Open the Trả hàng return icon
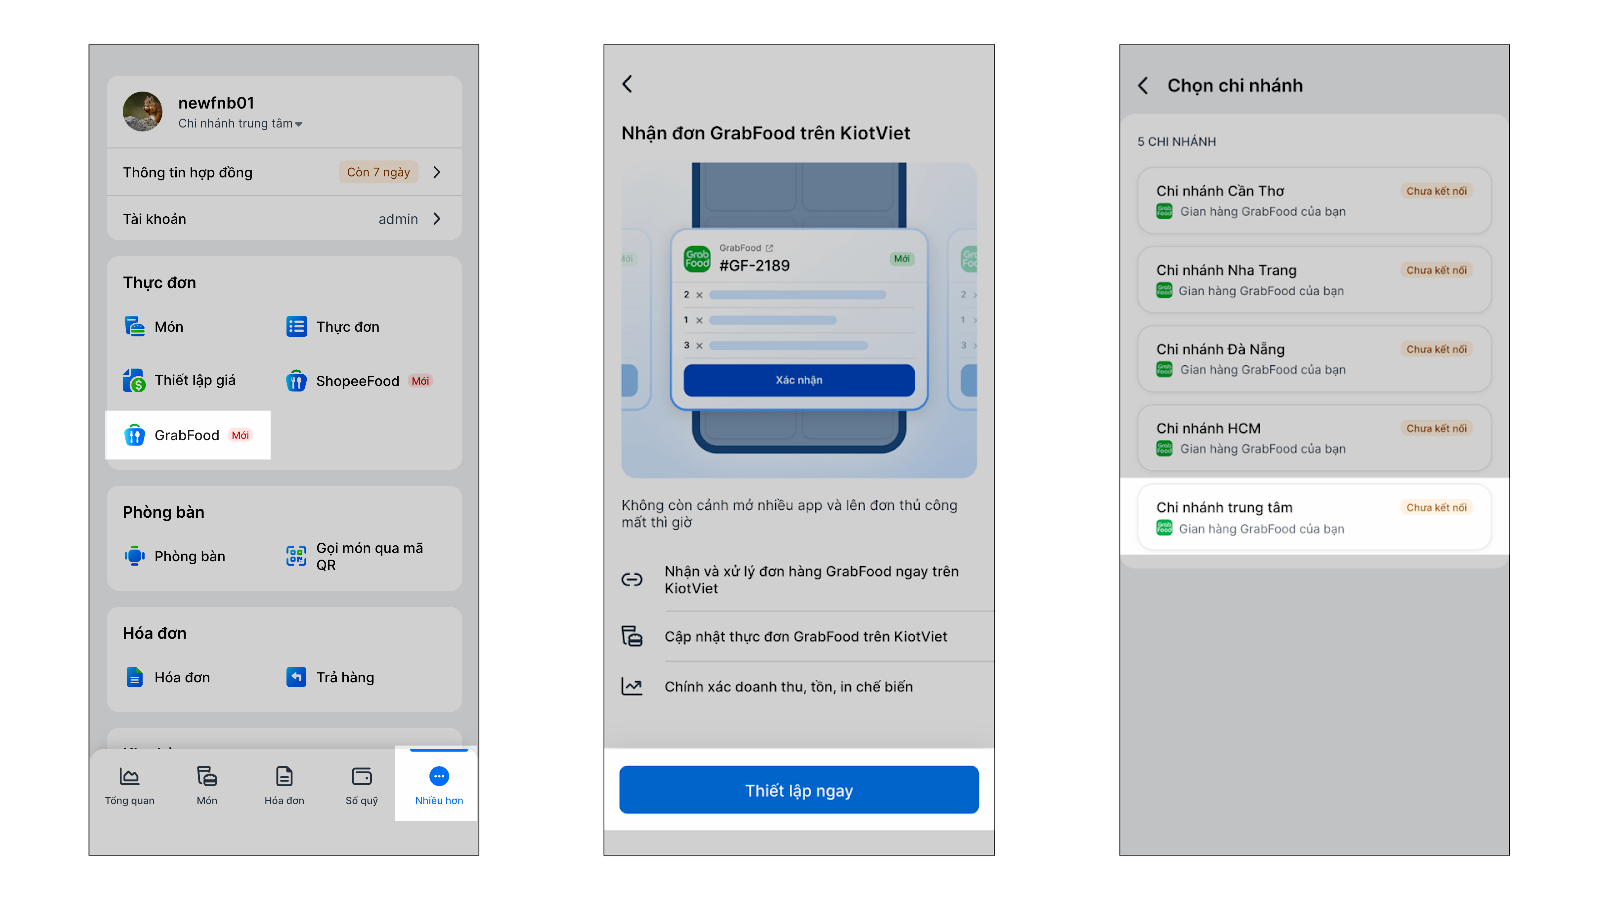 tap(296, 677)
